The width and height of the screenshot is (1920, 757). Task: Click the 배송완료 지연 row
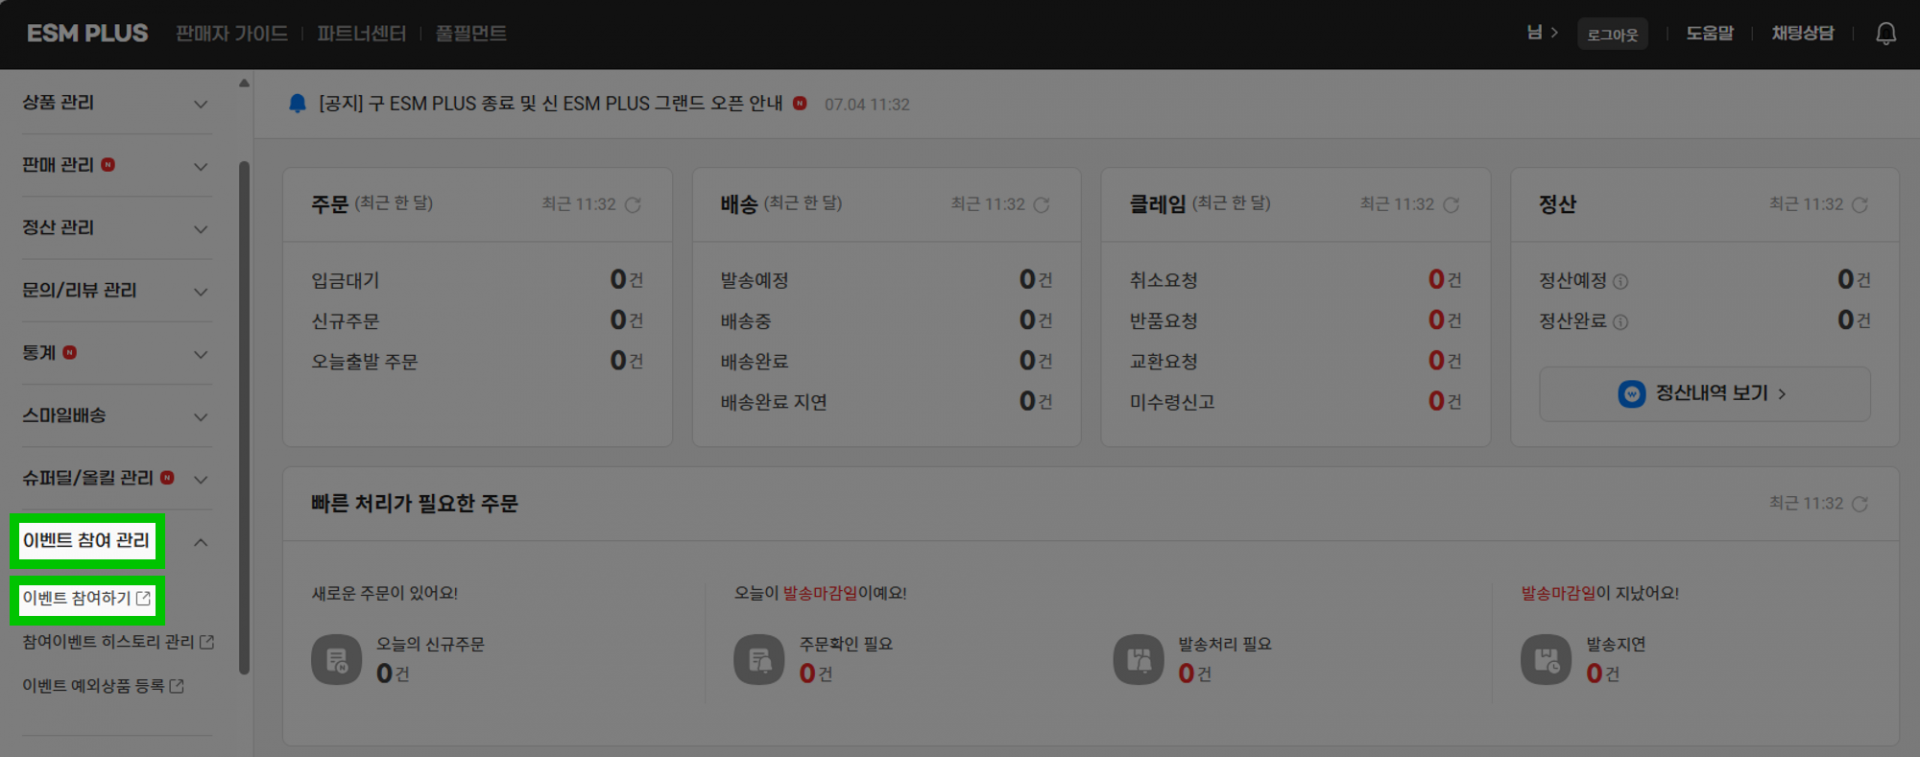click(886, 402)
